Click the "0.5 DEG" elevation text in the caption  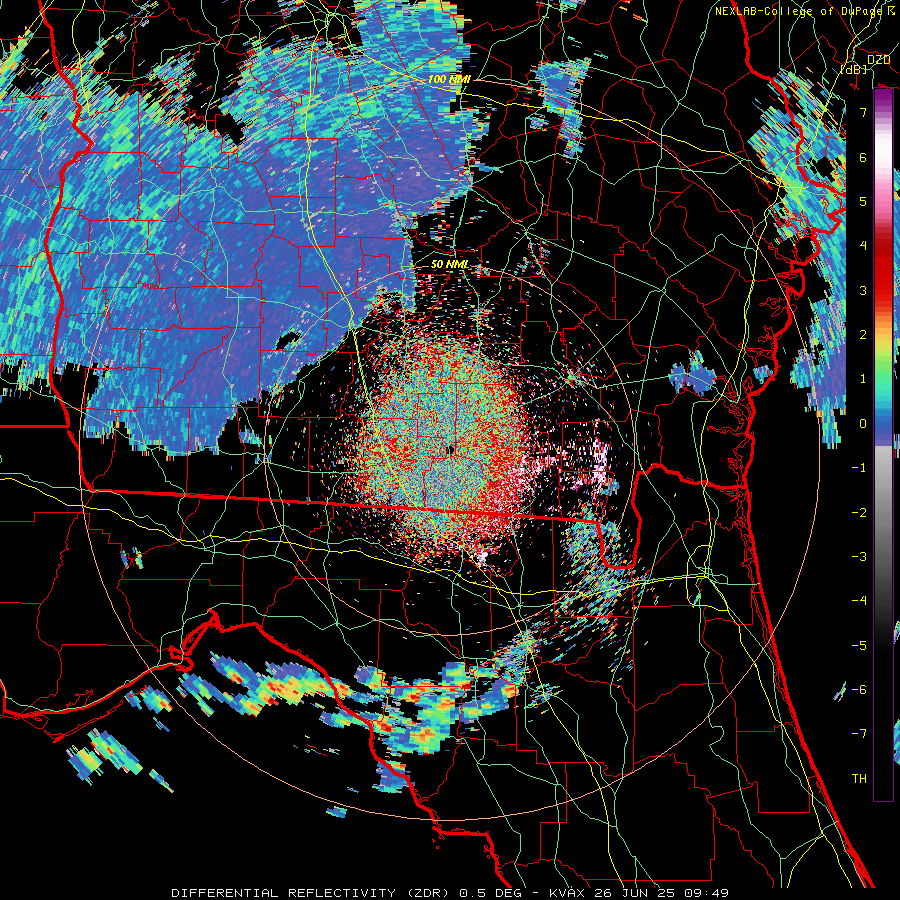point(492,893)
